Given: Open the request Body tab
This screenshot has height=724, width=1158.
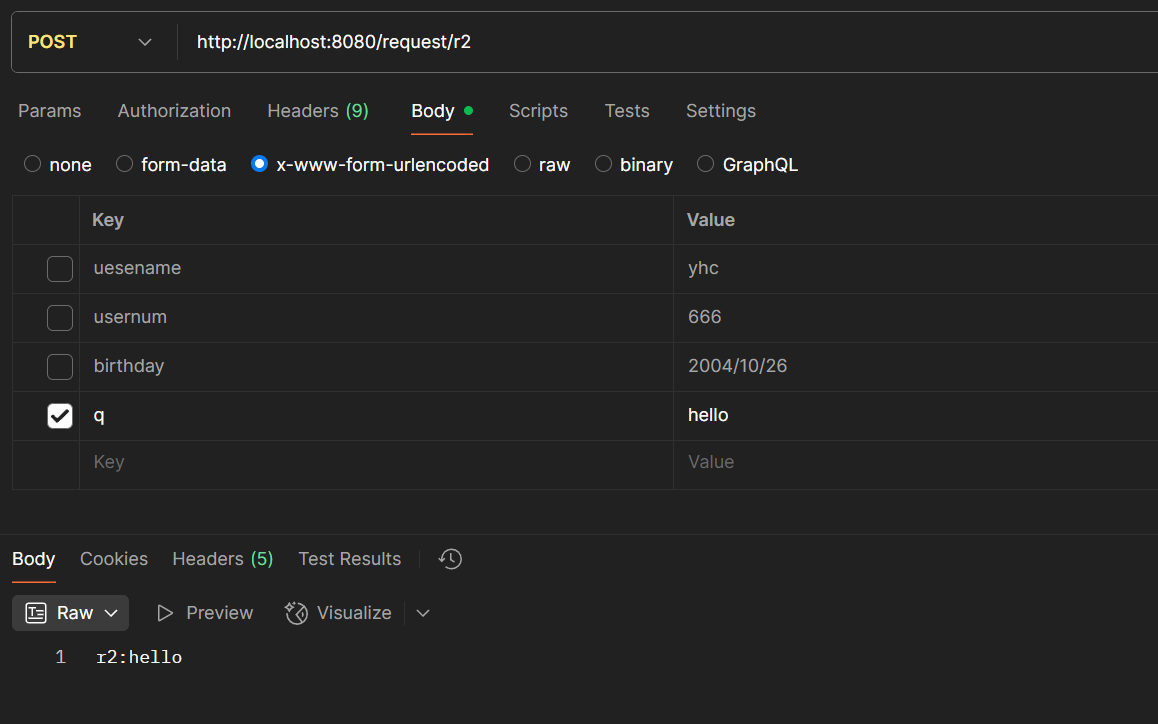Looking at the screenshot, I should 442,111.
